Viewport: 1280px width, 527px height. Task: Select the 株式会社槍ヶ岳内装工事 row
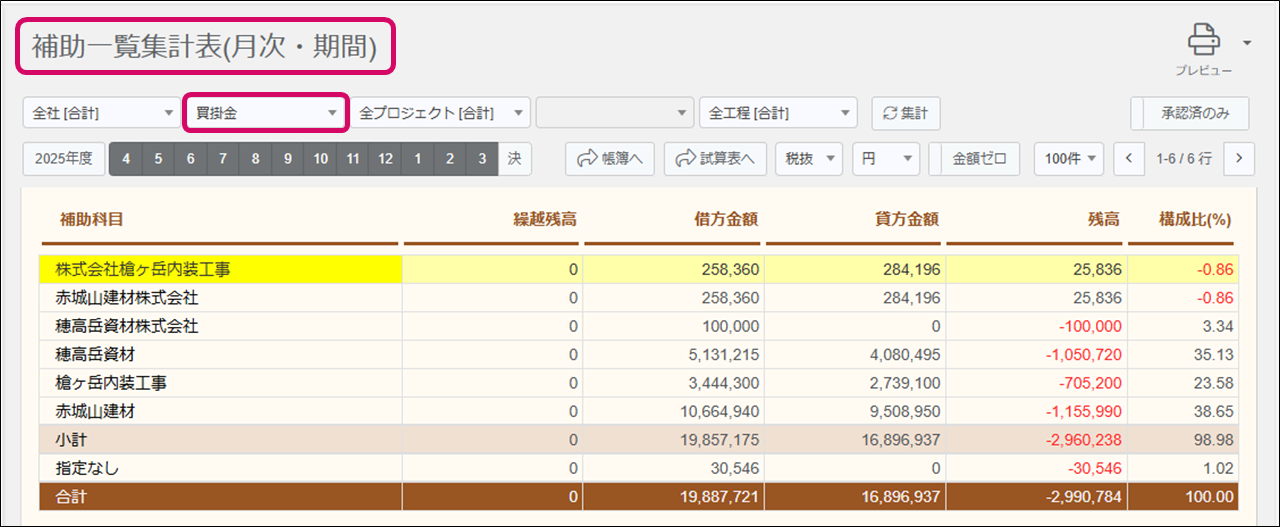pos(220,269)
